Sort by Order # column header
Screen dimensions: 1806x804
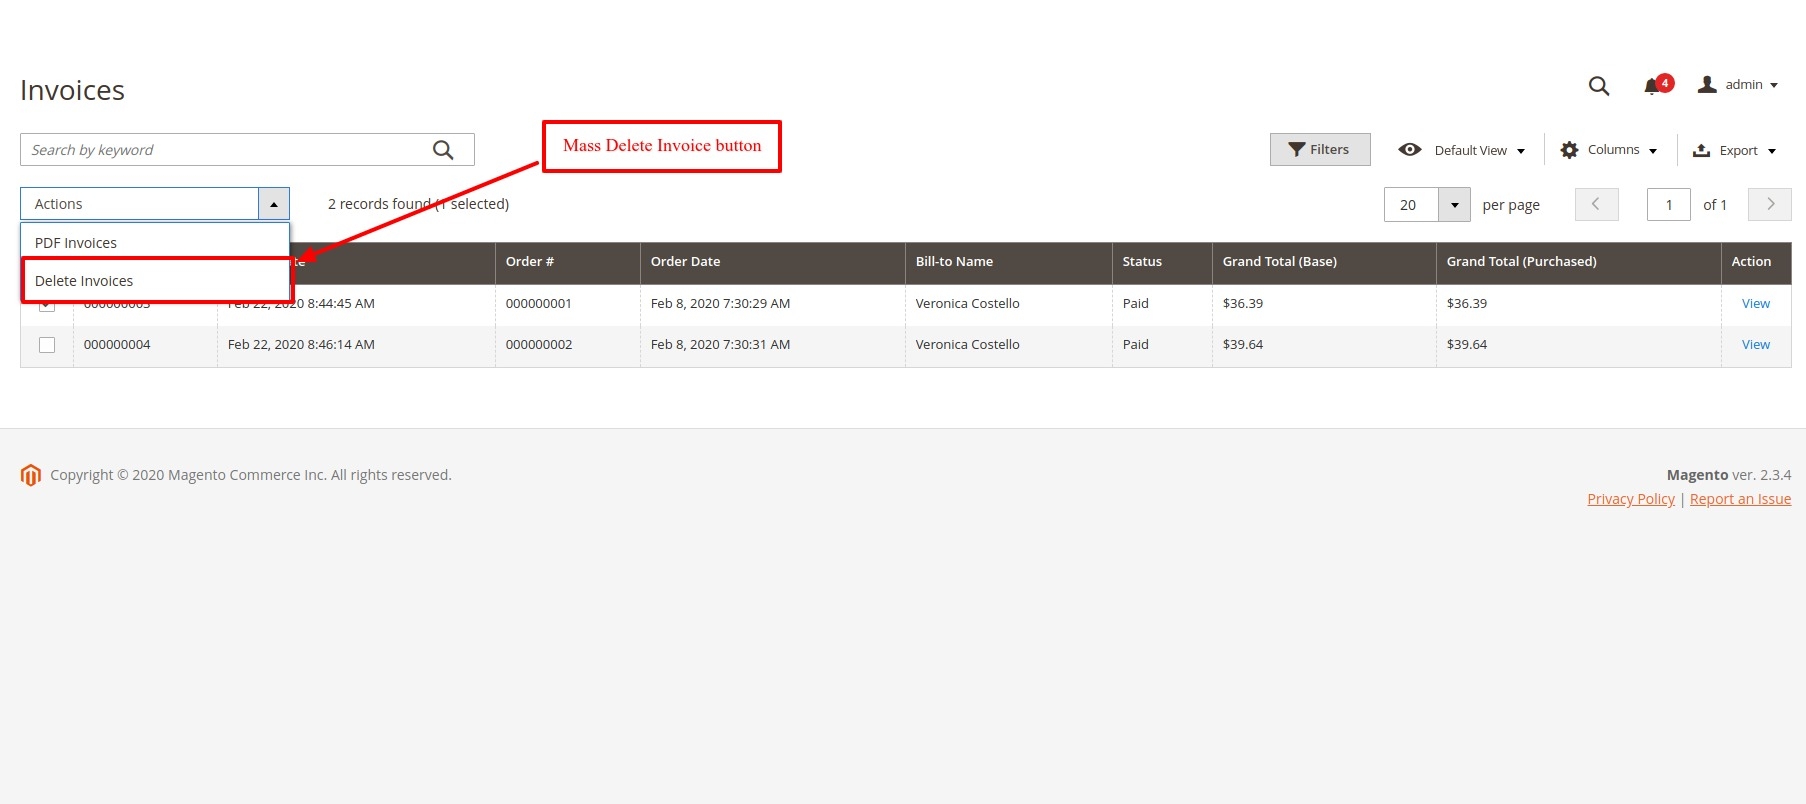tap(567, 263)
